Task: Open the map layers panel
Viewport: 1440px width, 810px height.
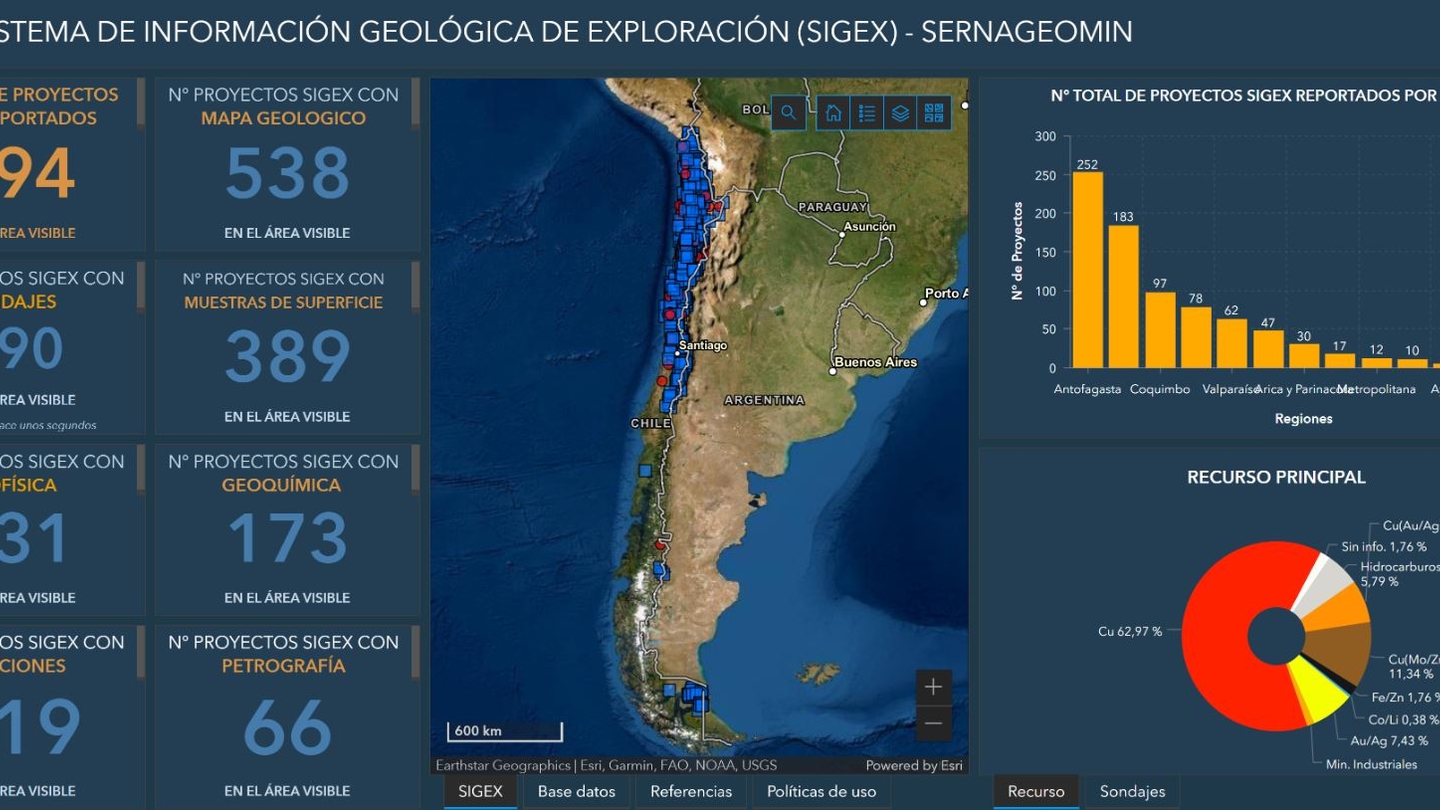Action: [900, 113]
